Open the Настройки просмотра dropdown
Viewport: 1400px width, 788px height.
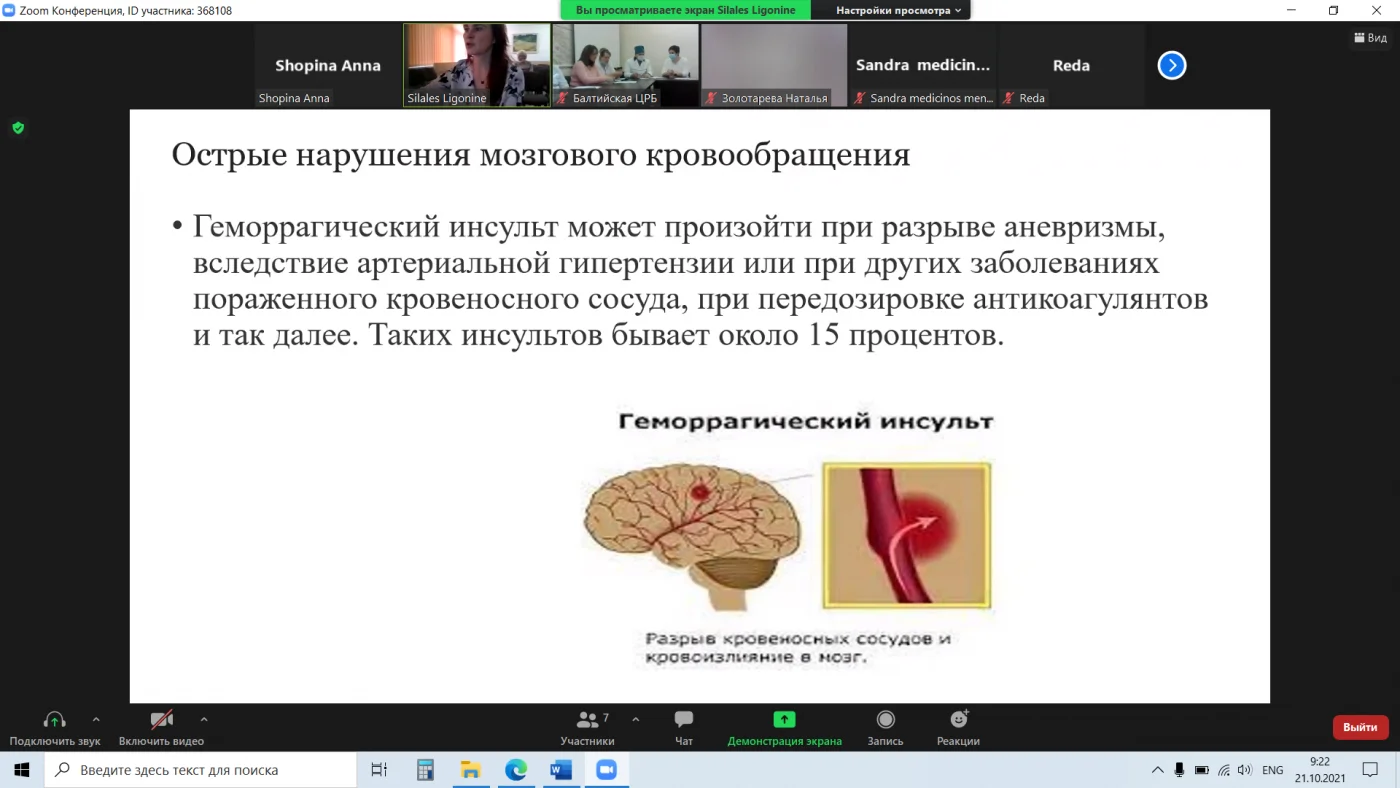click(x=898, y=10)
